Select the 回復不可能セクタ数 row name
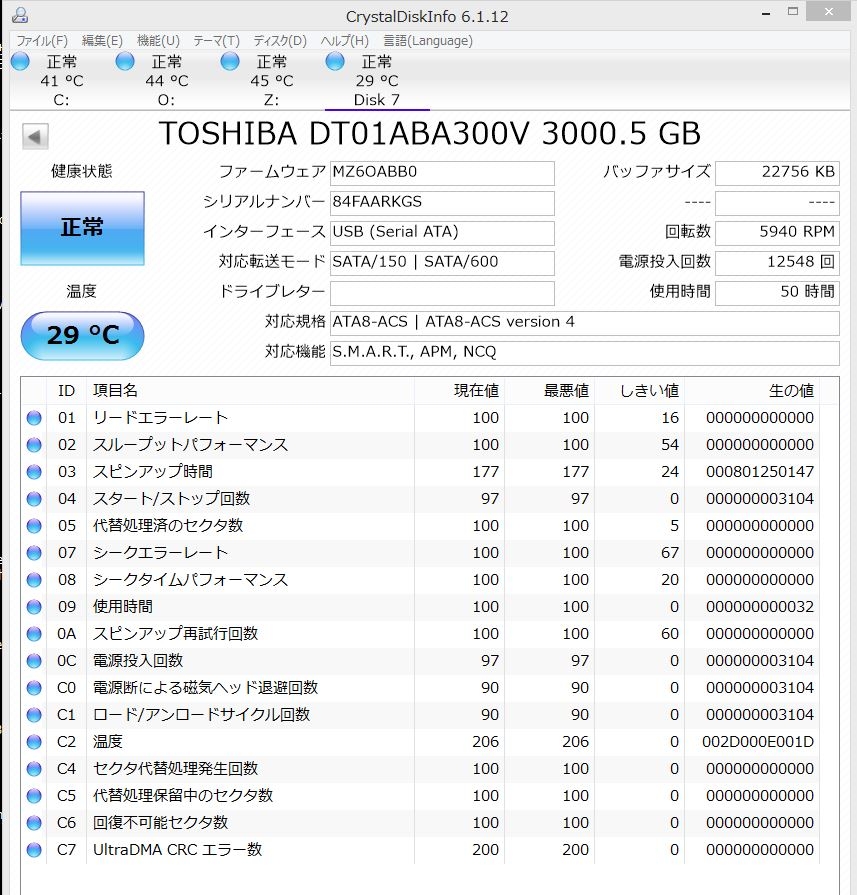This screenshot has width=857, height=895. click(x=160, y=823)
